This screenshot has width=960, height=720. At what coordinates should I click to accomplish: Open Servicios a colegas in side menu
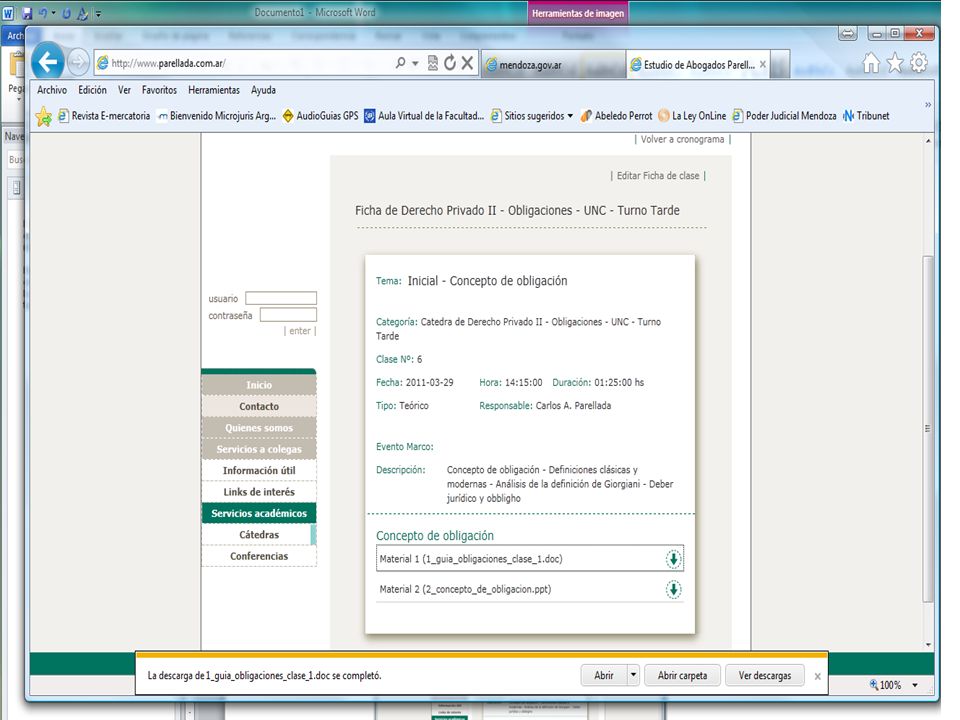point(259,449)
